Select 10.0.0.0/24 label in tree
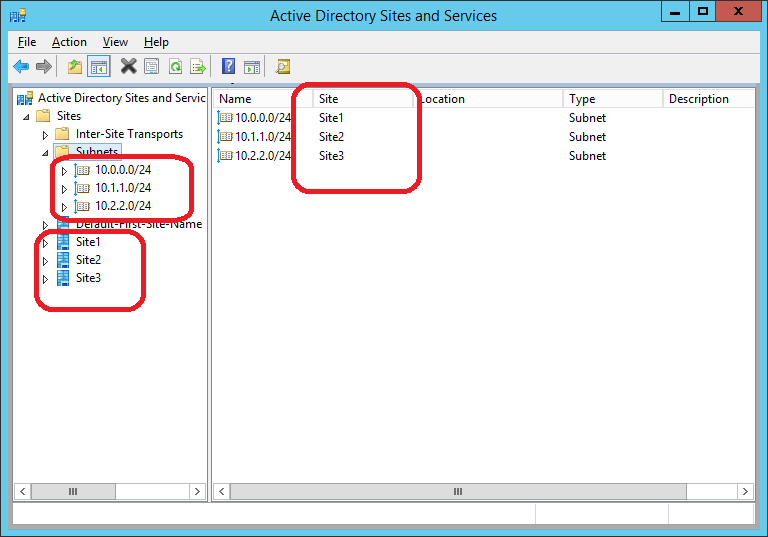The height and width of the screenshot is (537, 768). 123,170
